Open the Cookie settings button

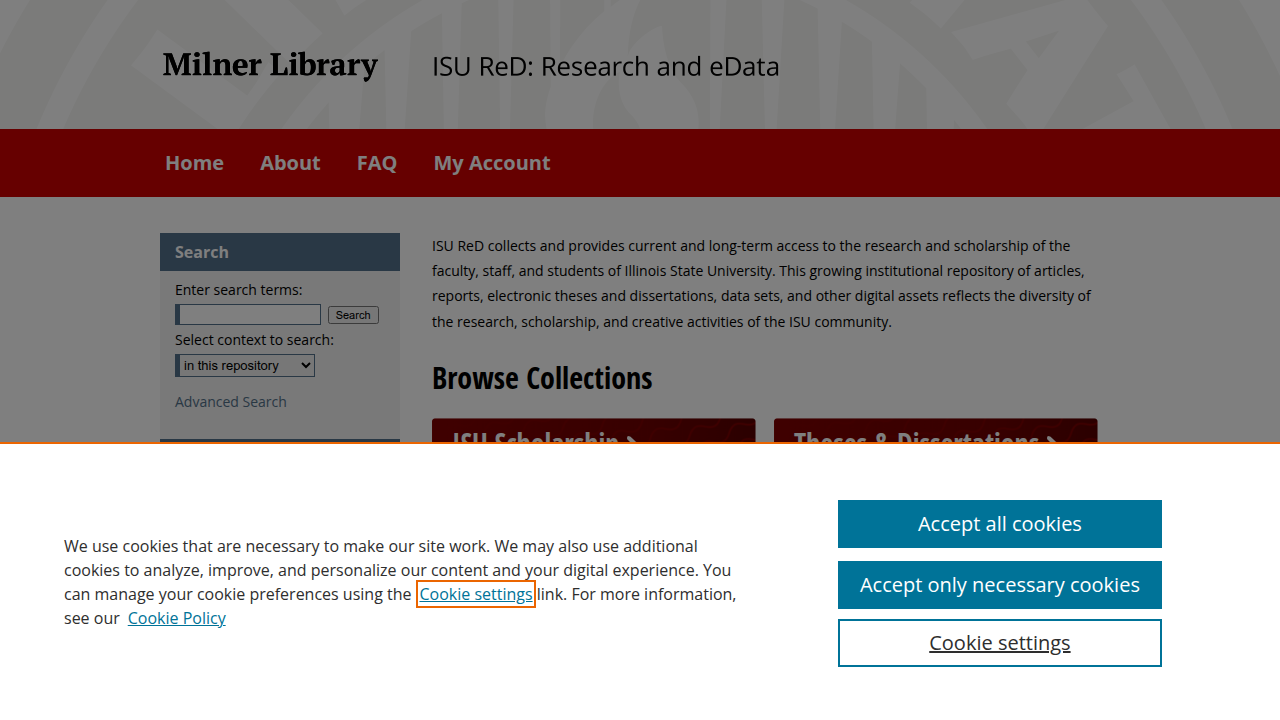tap(1000, 643)
